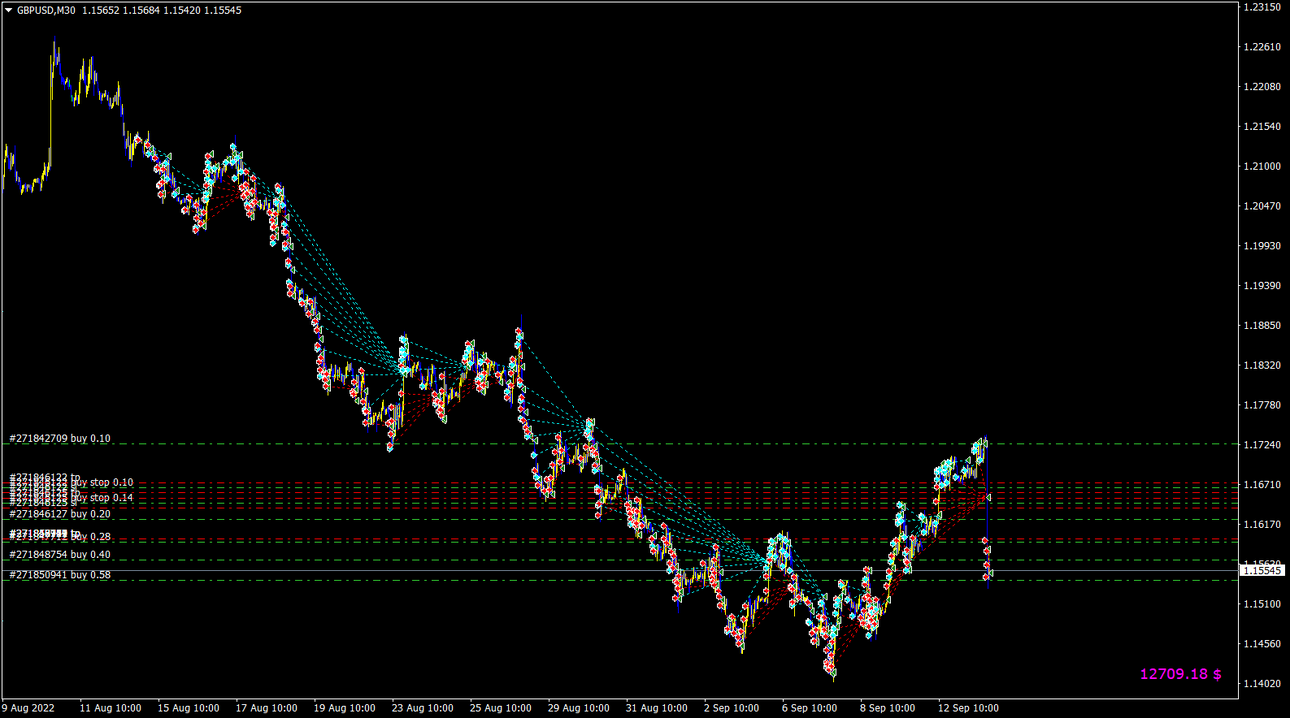Click price scale value 1.18850
The height and width of the screenshot is (718, 1290).
coord(1261,326)
